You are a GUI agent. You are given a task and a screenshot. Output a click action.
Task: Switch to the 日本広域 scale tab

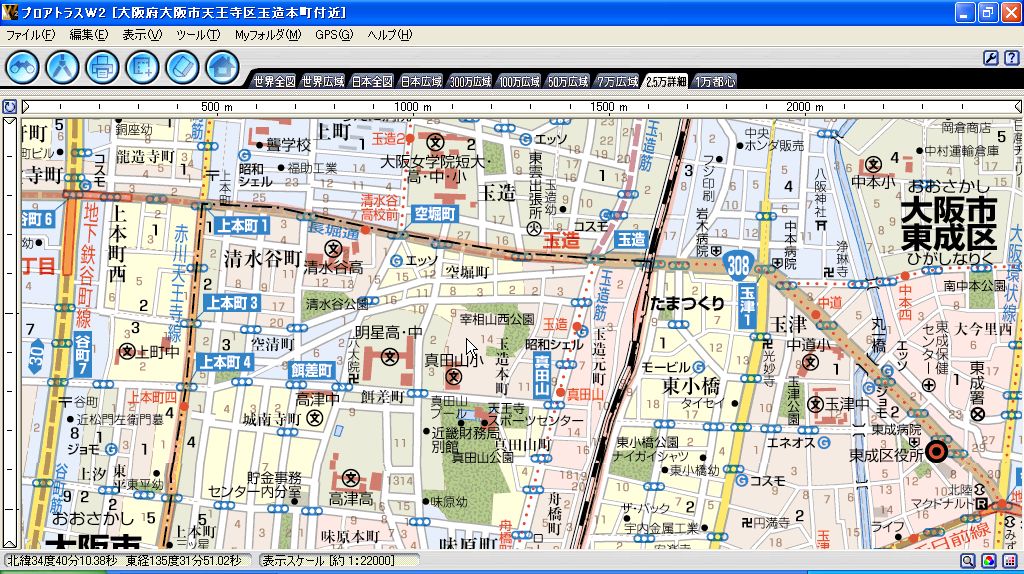tap(420, 82)
